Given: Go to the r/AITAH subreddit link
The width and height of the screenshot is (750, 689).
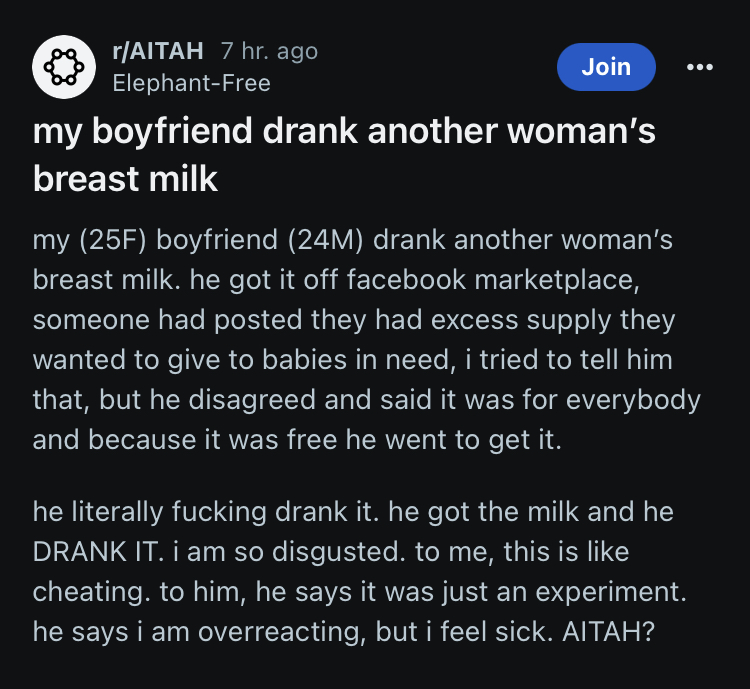Looking at the screenshot, I should click(158, 51).
